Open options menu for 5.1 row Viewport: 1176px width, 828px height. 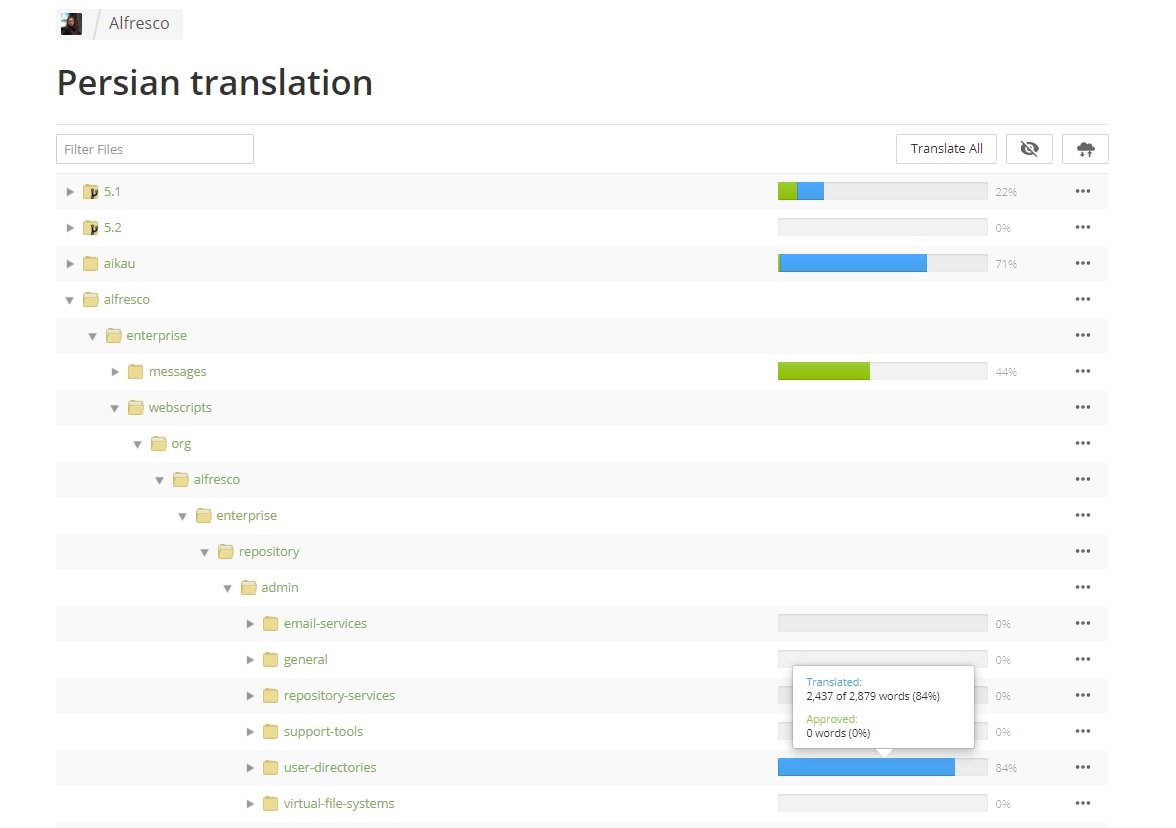[1082, 192]
